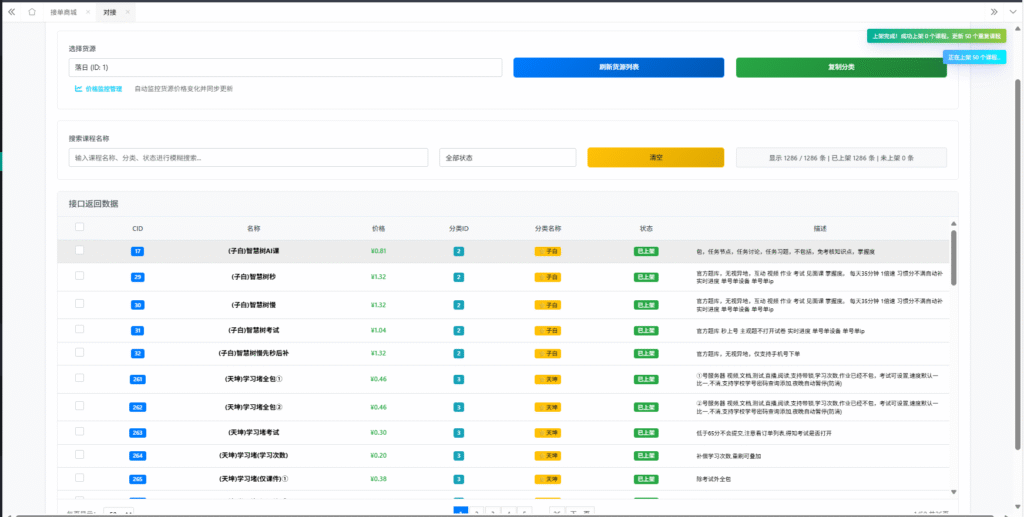Click the table's vertical scrollbar
1024x517 pixels.
click(952, 260)
